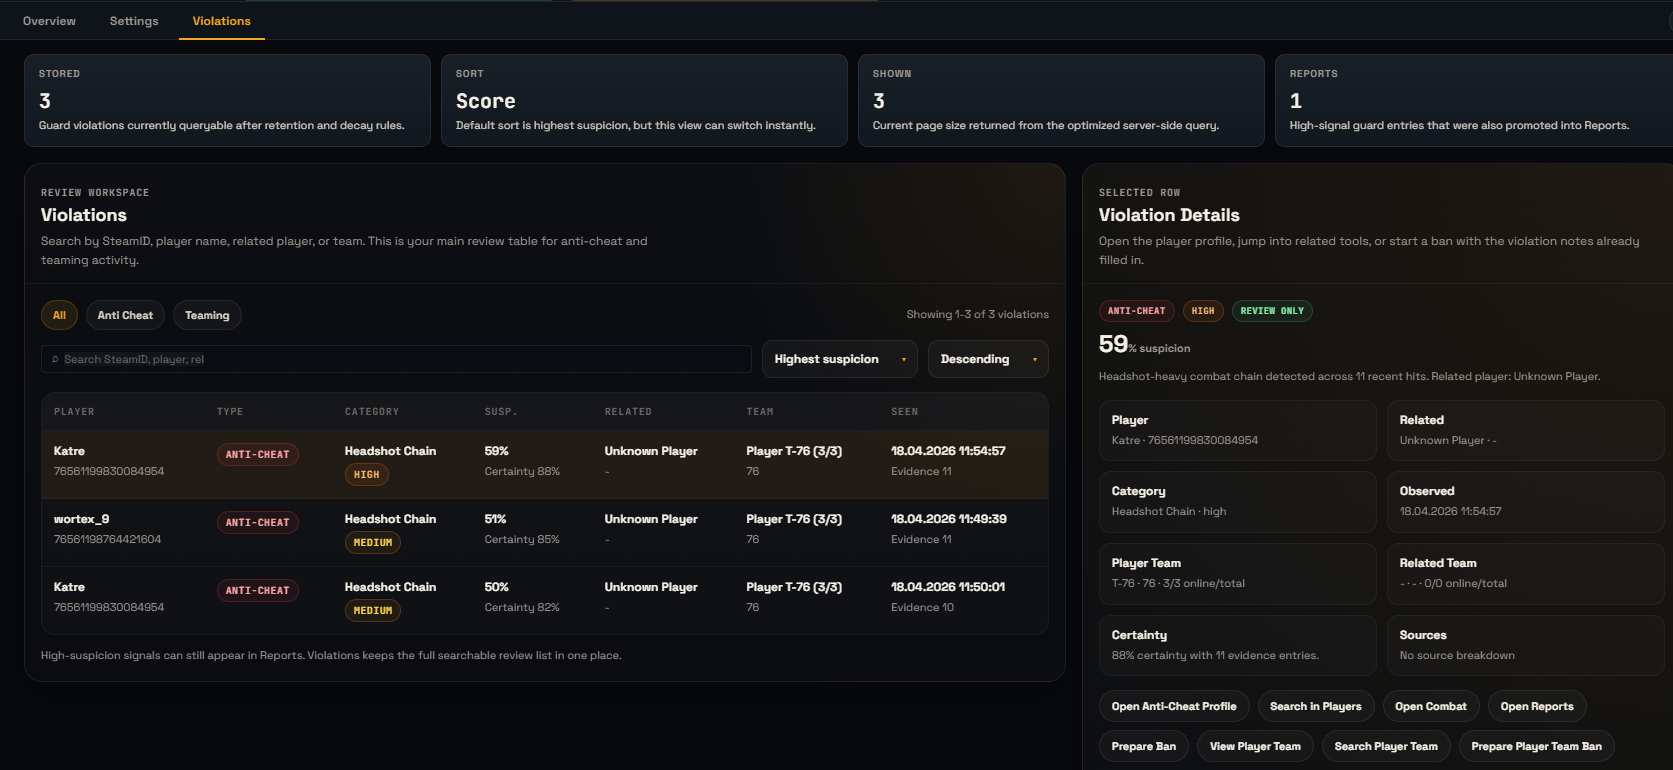Click the ANTI-CHEAT badge in wortex_9's row
This screenshot has width=1673, height=770.
tap(257, 523)
